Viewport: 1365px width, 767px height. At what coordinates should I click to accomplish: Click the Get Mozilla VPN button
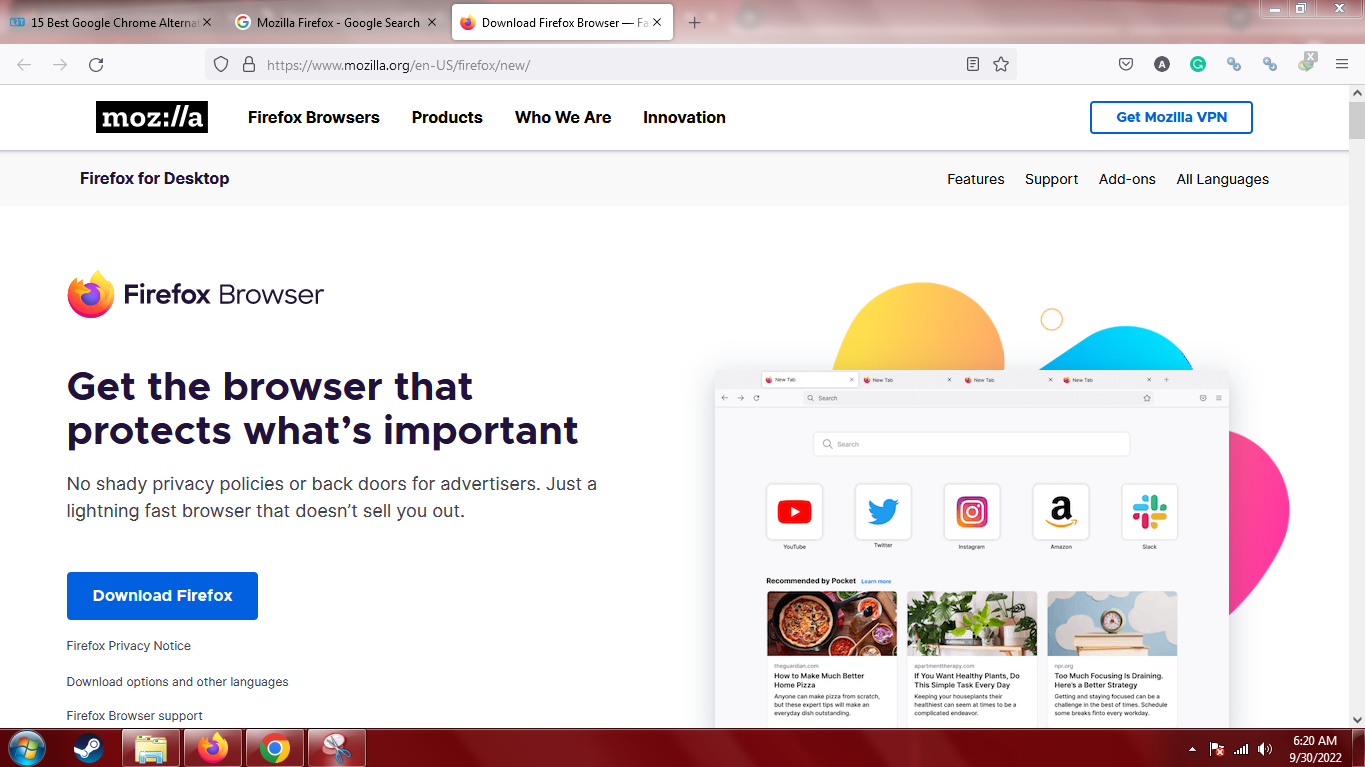coord(1171,117)
